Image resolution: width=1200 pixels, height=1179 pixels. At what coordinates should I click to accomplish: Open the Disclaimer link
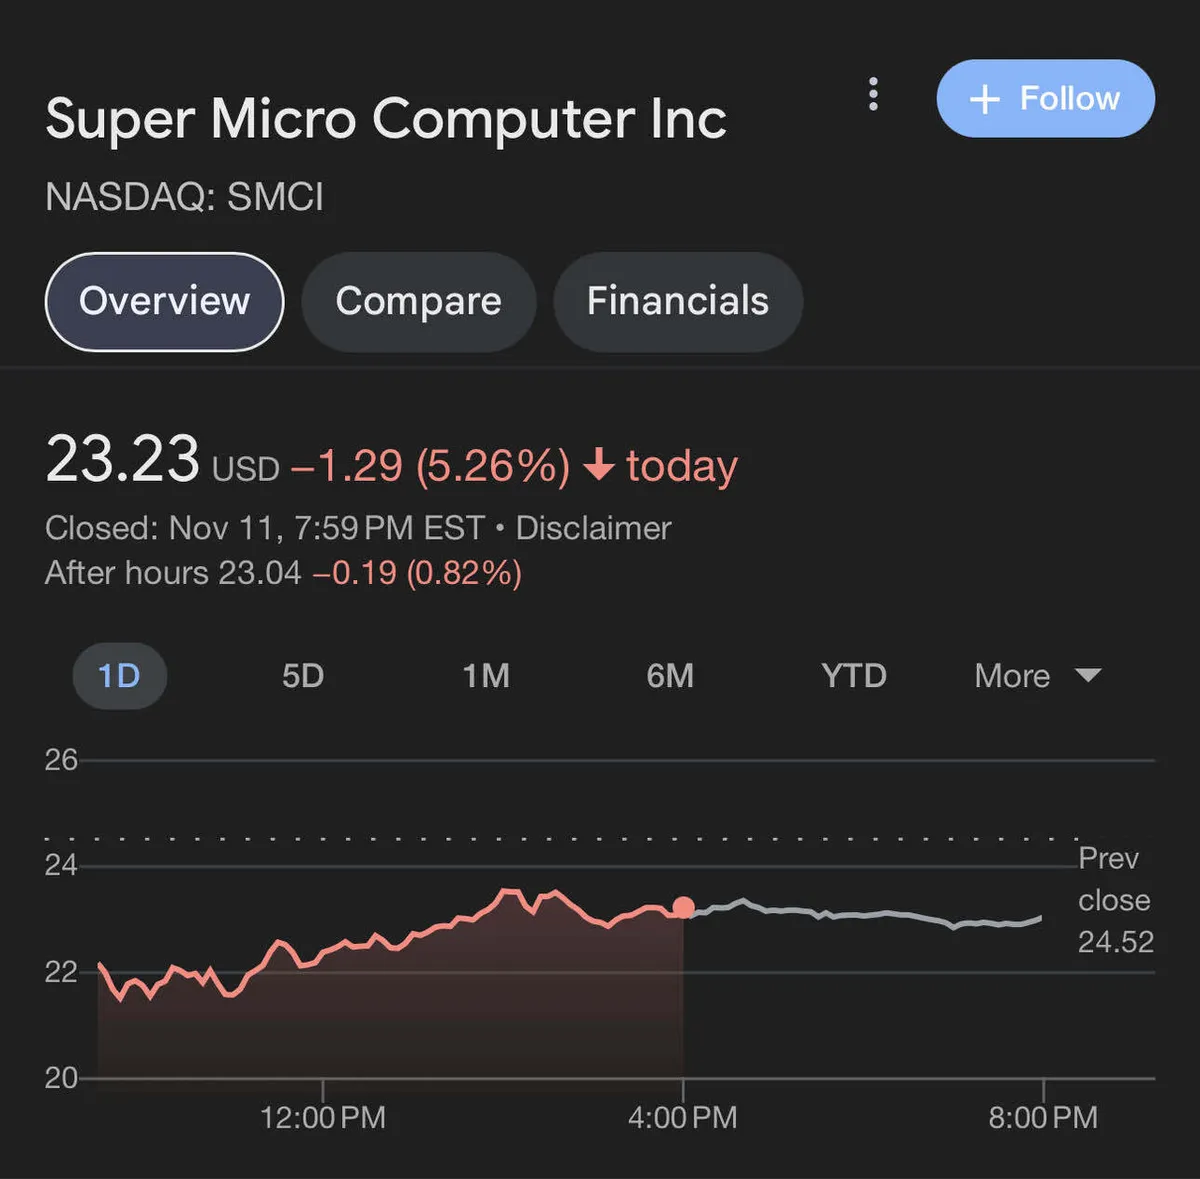(593, 528)
